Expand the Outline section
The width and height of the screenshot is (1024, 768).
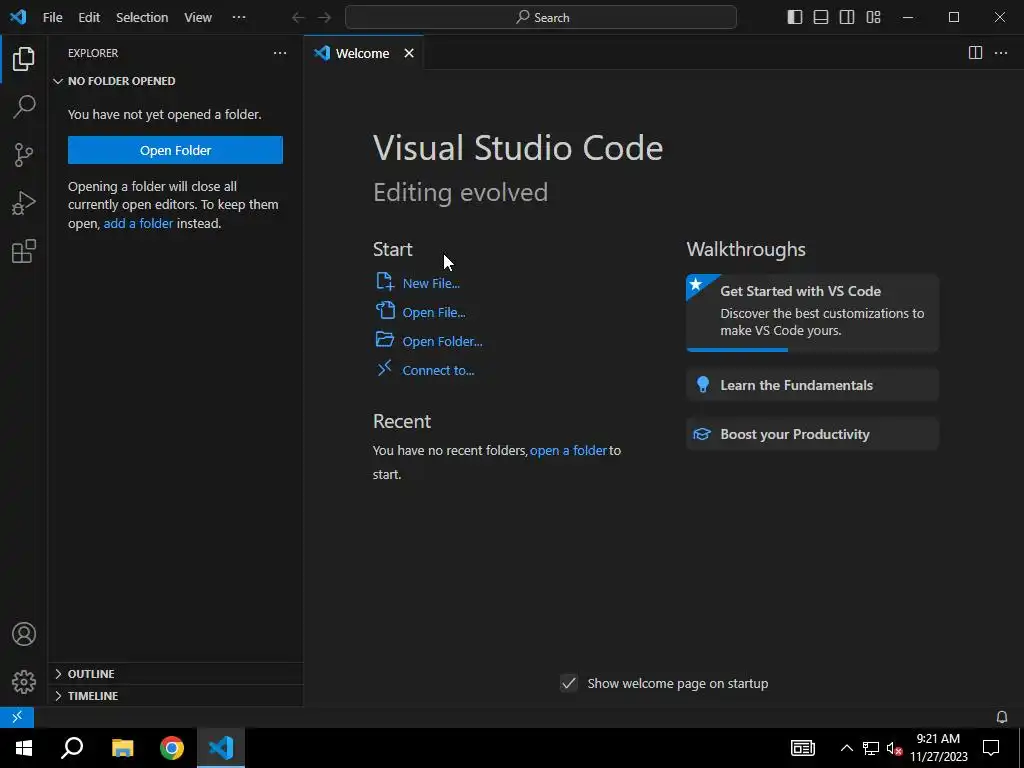[176, 673]
